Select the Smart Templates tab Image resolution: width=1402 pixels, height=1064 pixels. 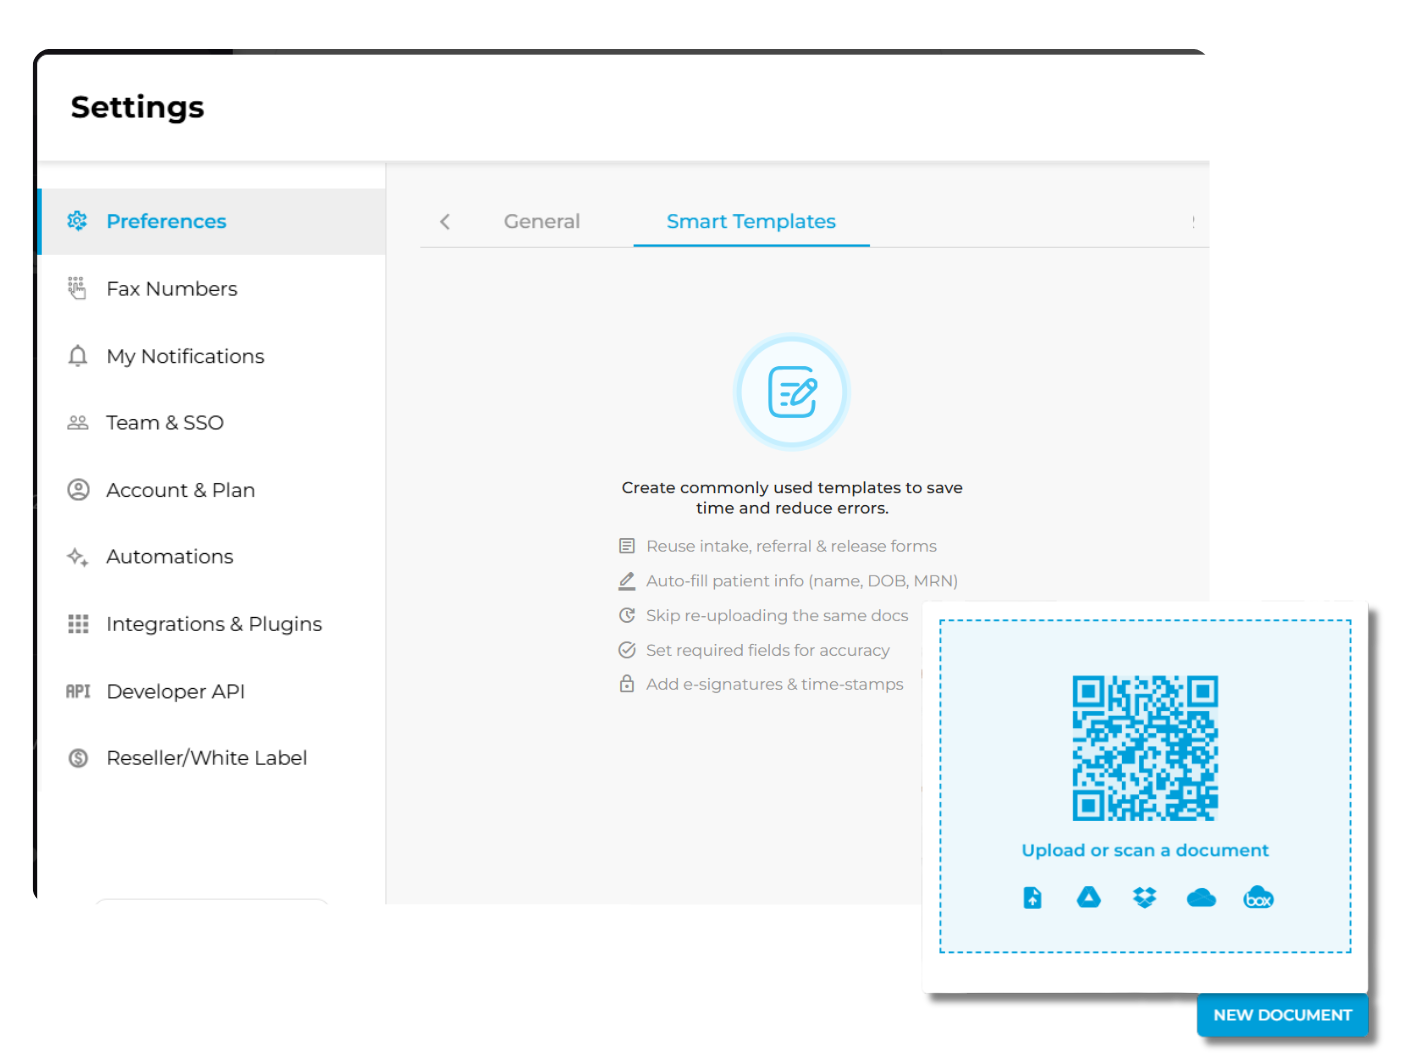coord(751,221)
